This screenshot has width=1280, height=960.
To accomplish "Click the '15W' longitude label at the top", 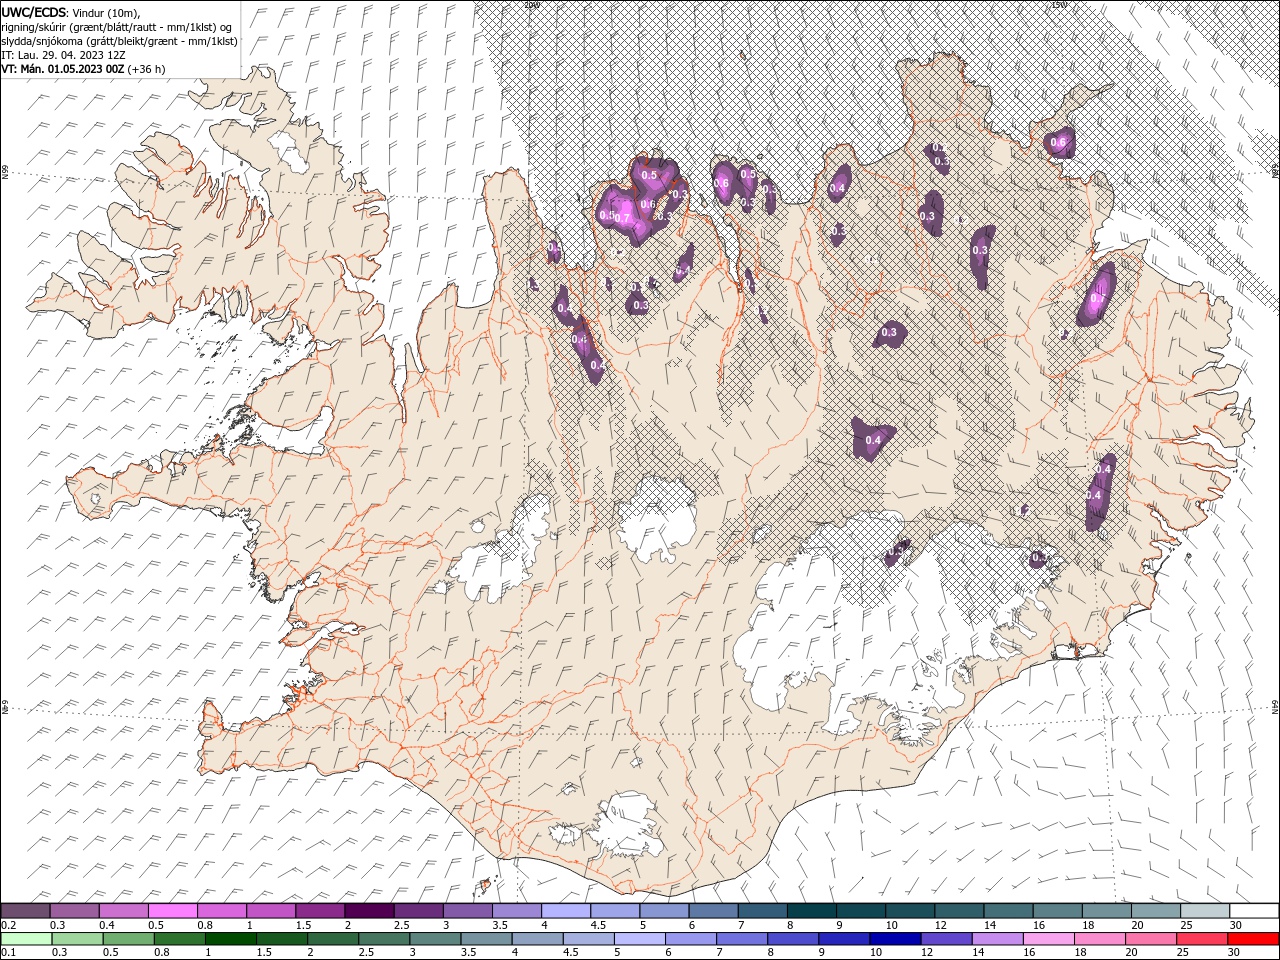I will pyautogui.click(x=1060, y=4).
